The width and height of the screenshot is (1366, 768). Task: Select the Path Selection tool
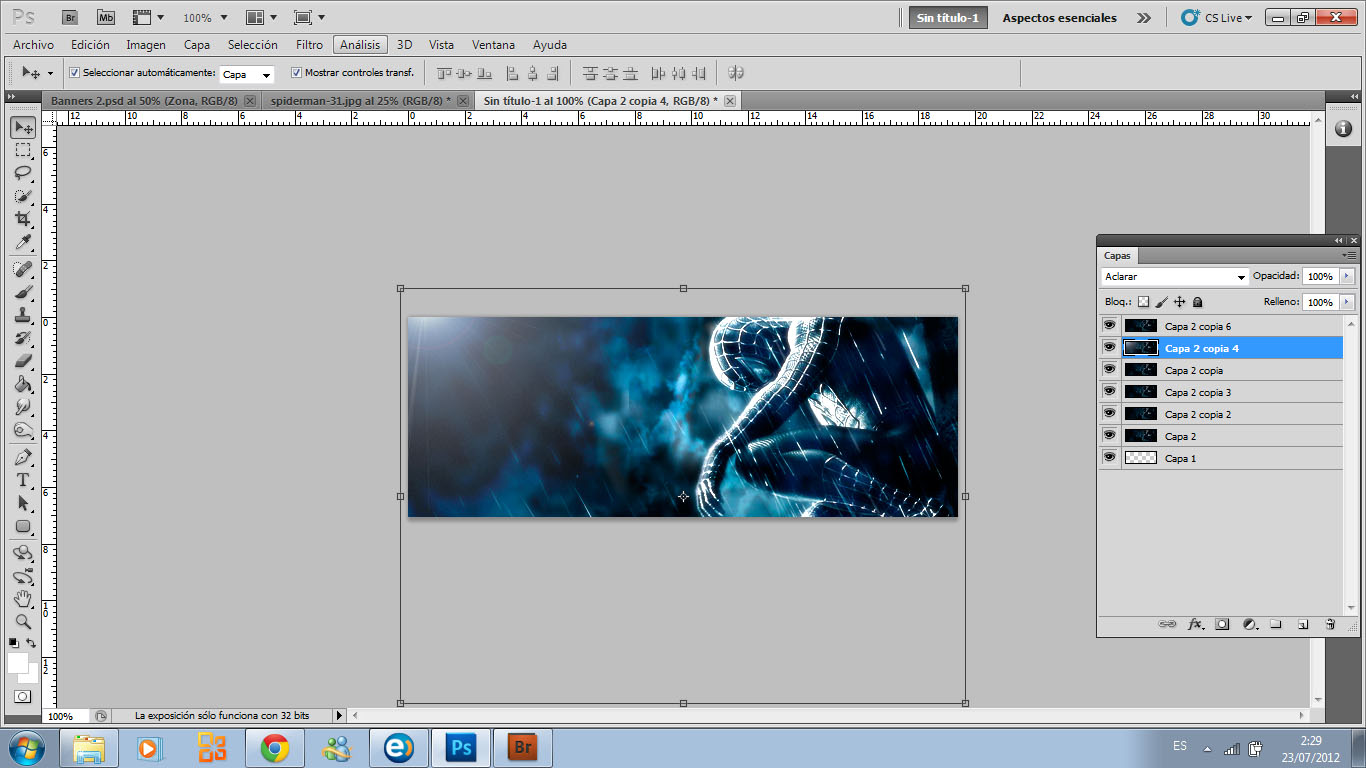[23, 503]
